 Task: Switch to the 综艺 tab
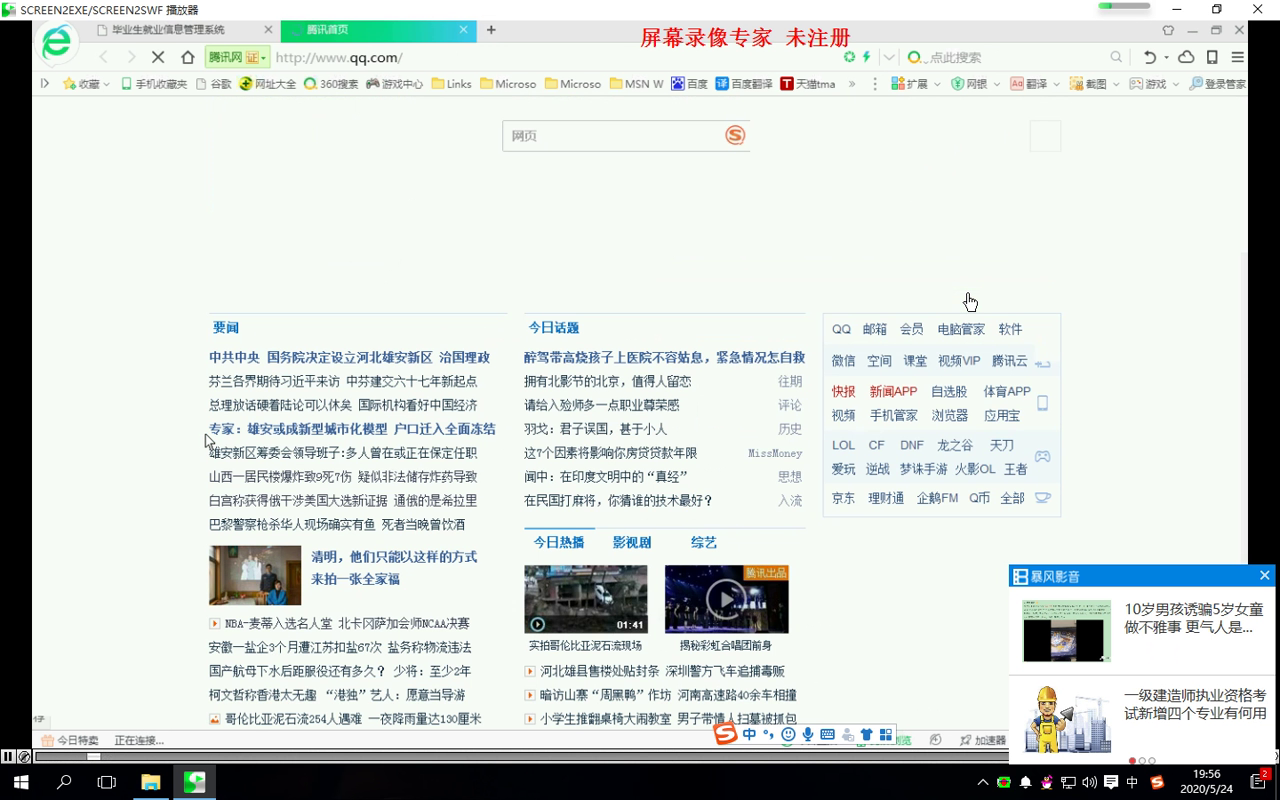tap(704, 542)
